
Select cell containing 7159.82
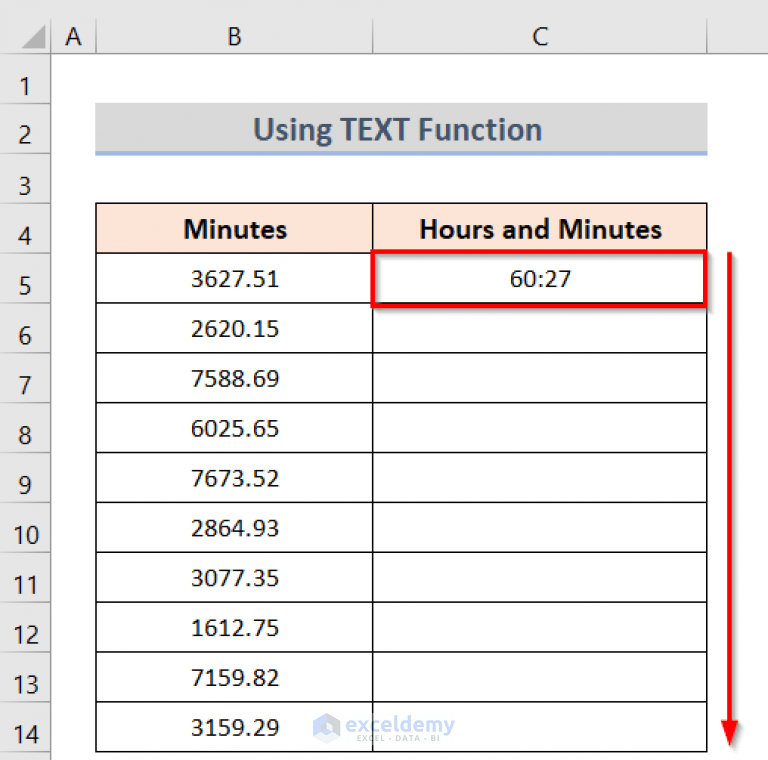coord(234,678)
